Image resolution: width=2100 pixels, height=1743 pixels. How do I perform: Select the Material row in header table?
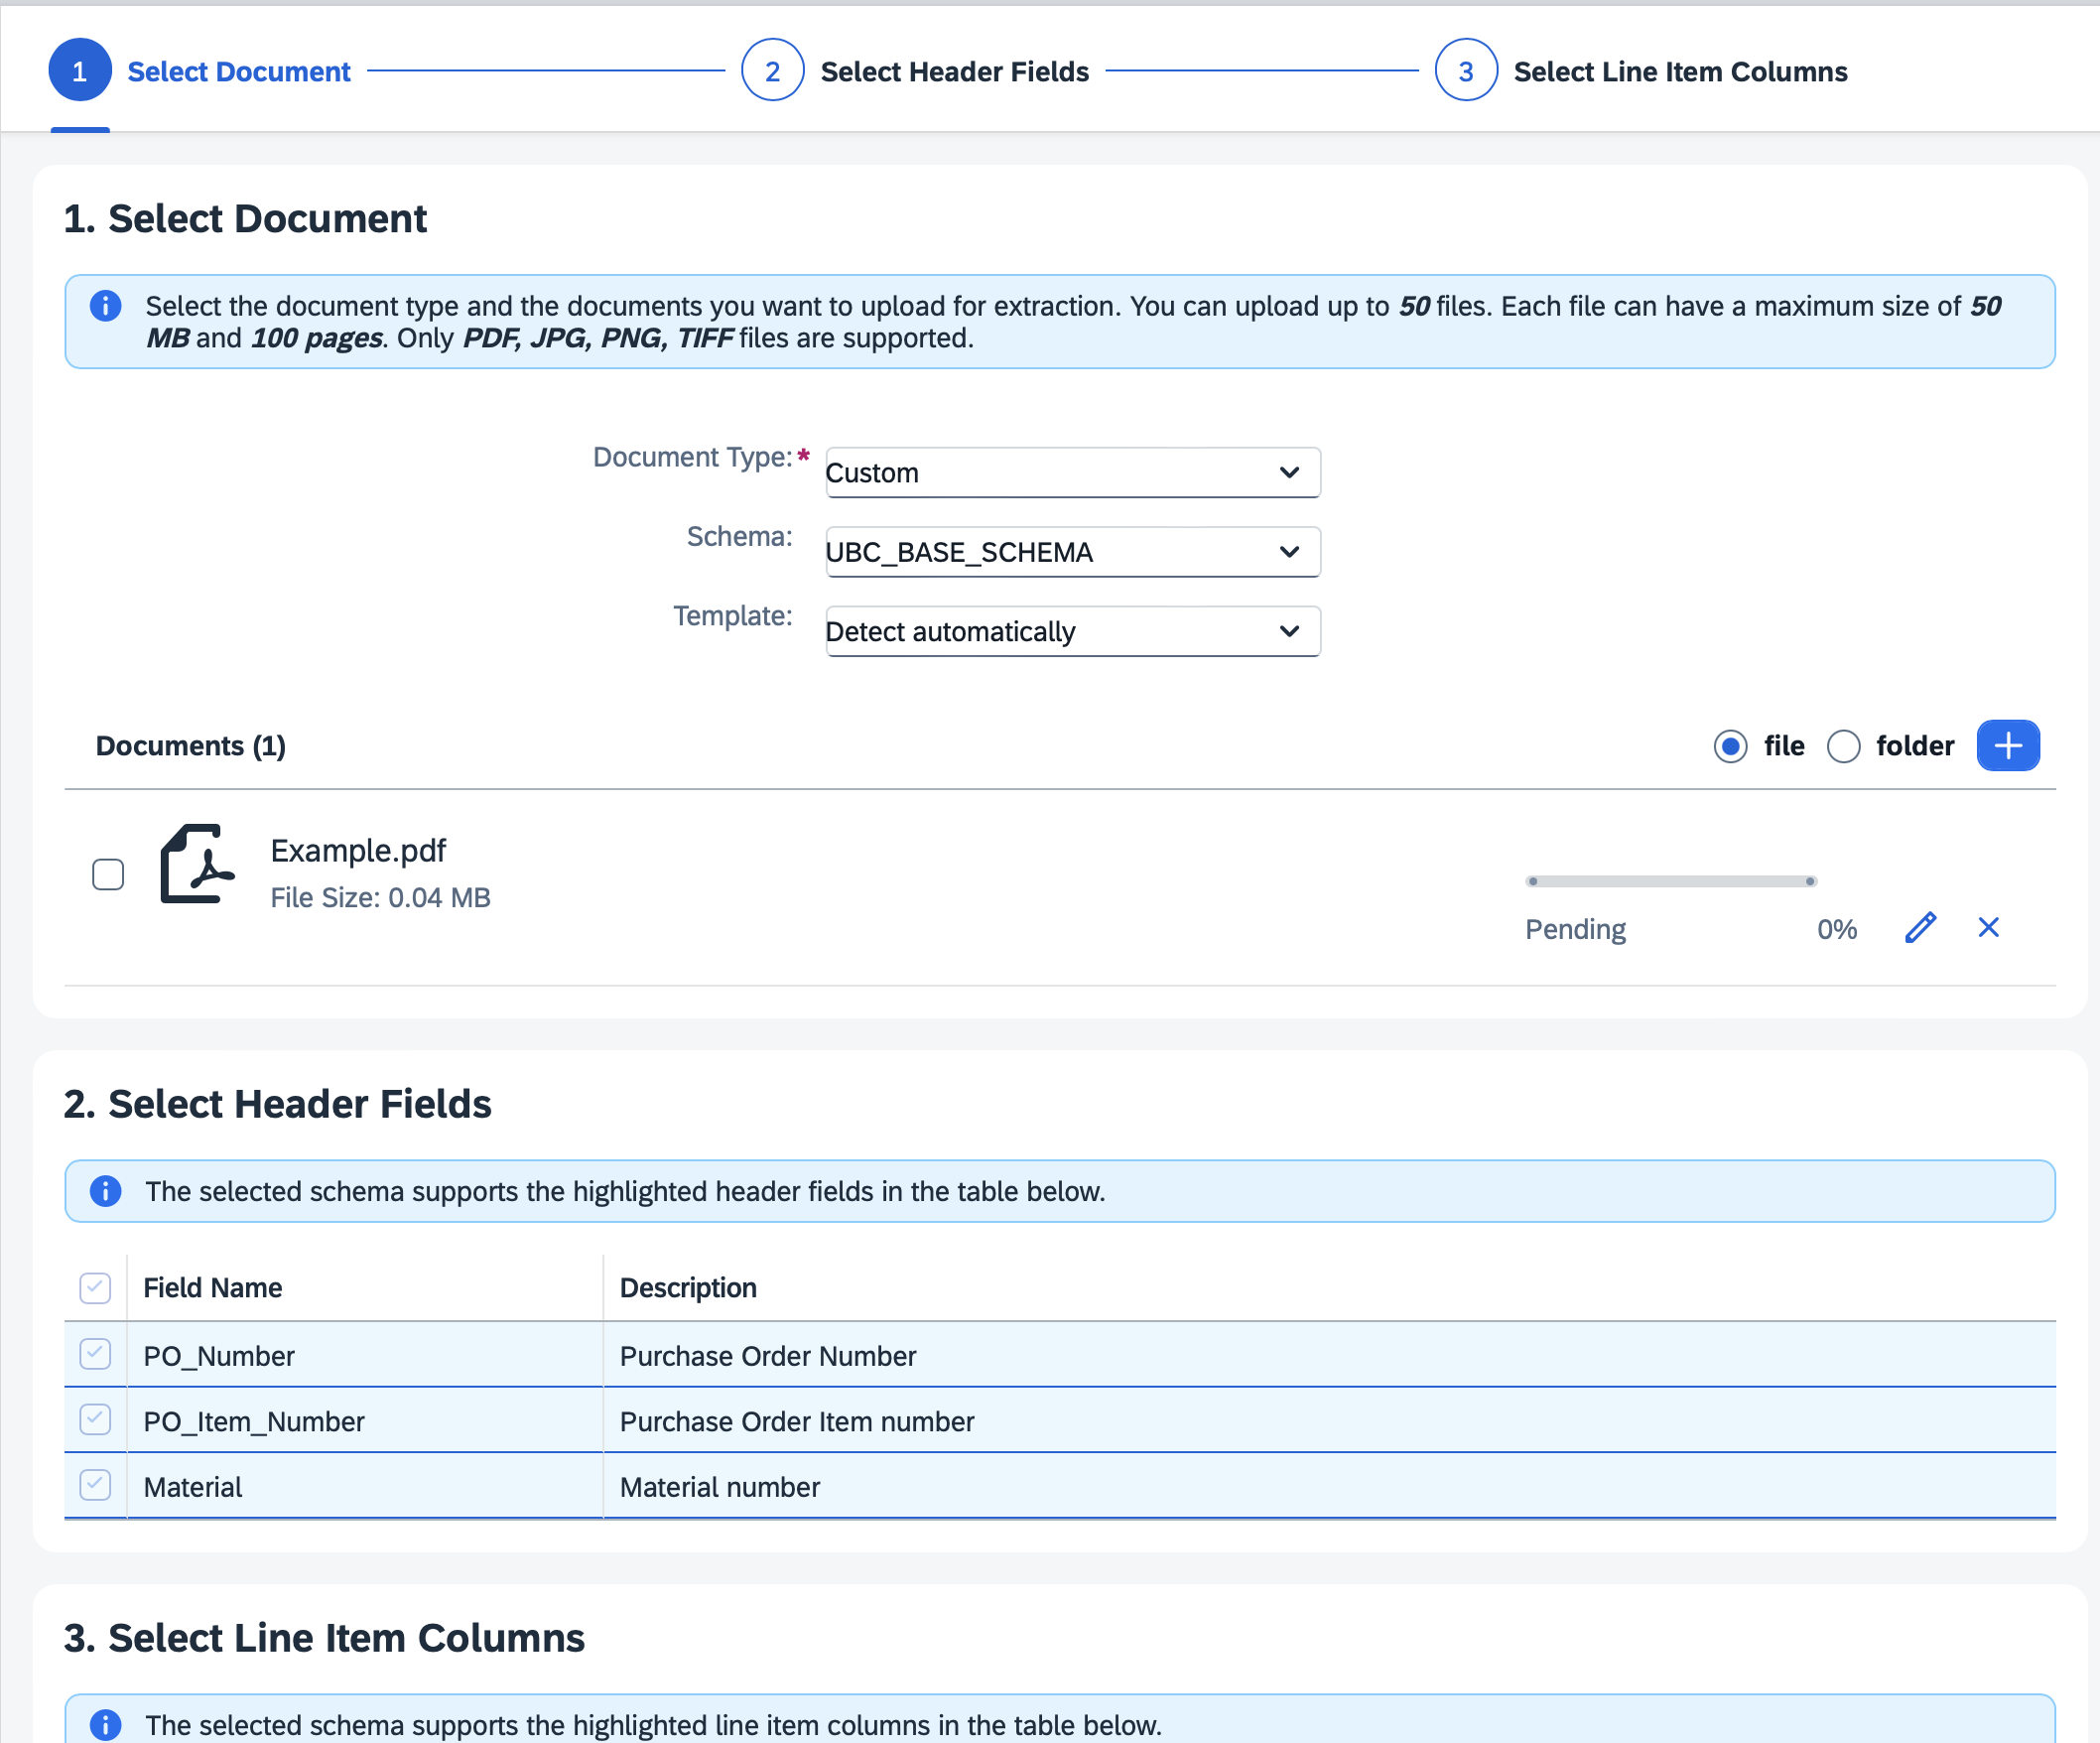point(1059,1486)
